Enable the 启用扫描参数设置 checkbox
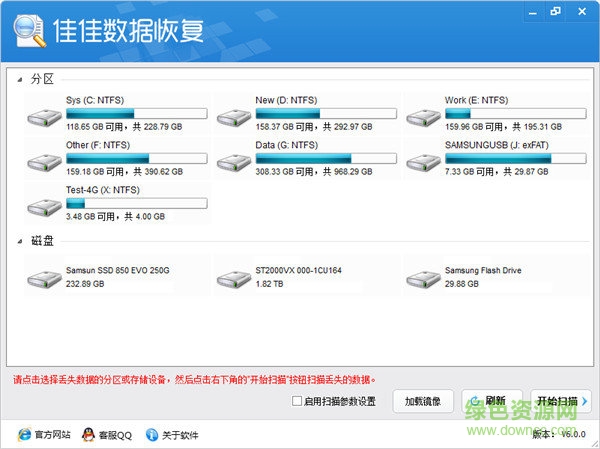 click(x=297, y=401)
